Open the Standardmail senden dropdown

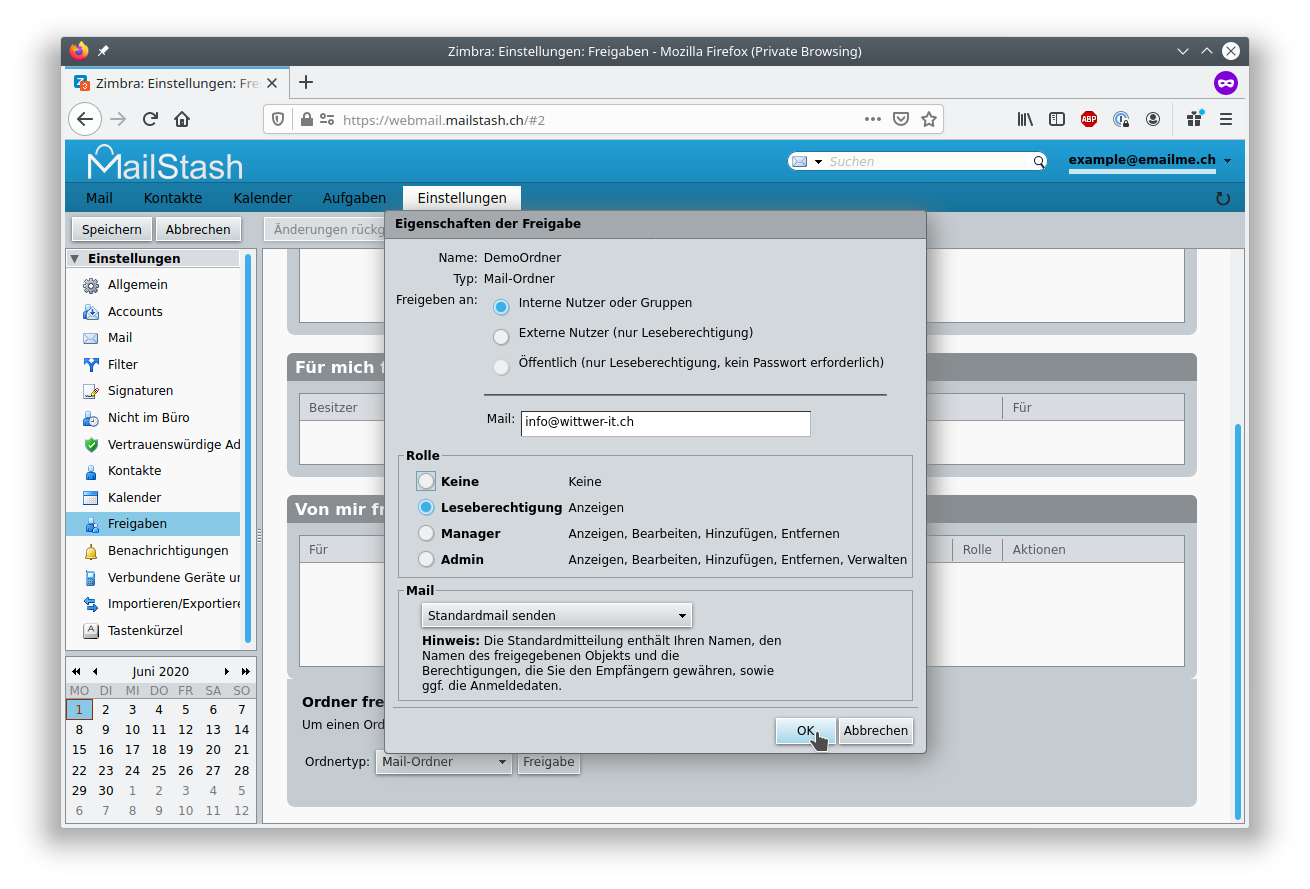556,615
